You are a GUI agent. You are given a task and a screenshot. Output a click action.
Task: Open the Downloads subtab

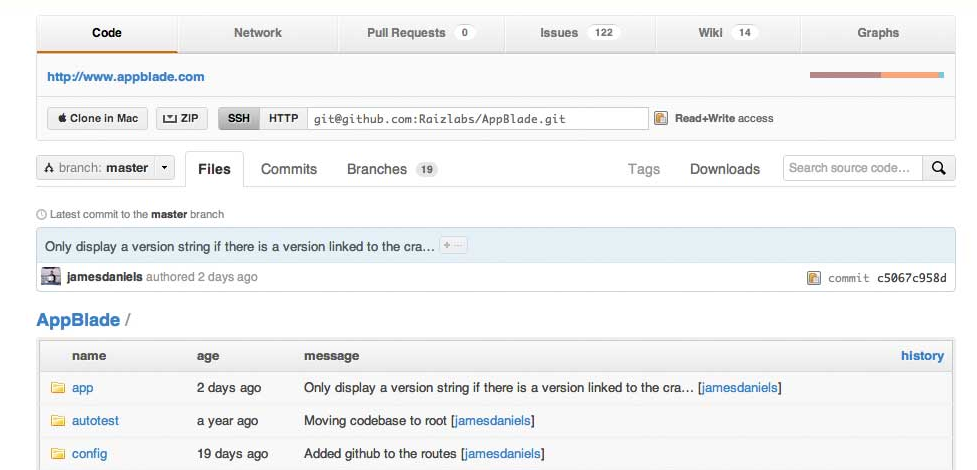tap(725, 169)
